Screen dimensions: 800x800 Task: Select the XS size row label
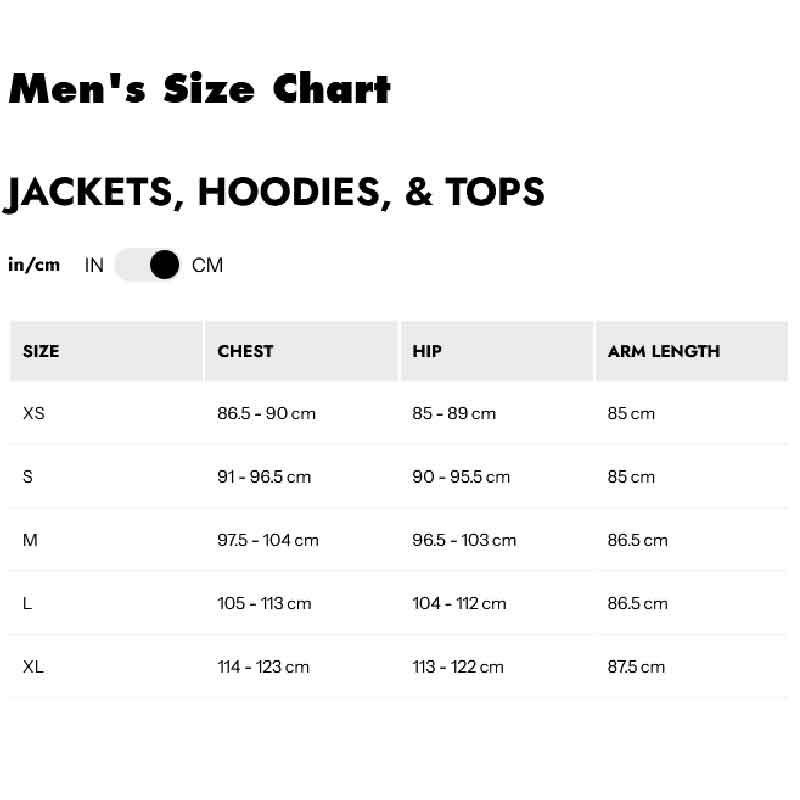point(34,413)
